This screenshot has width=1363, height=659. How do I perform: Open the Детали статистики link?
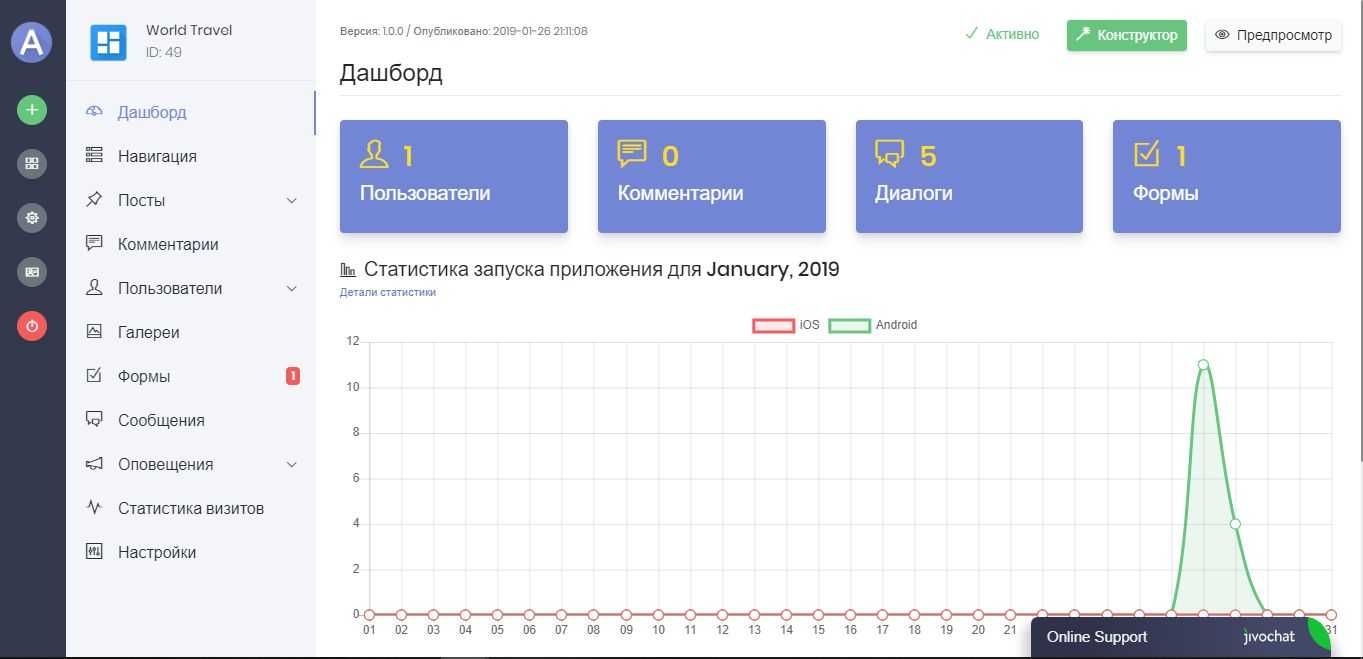(x=388, y=293)
